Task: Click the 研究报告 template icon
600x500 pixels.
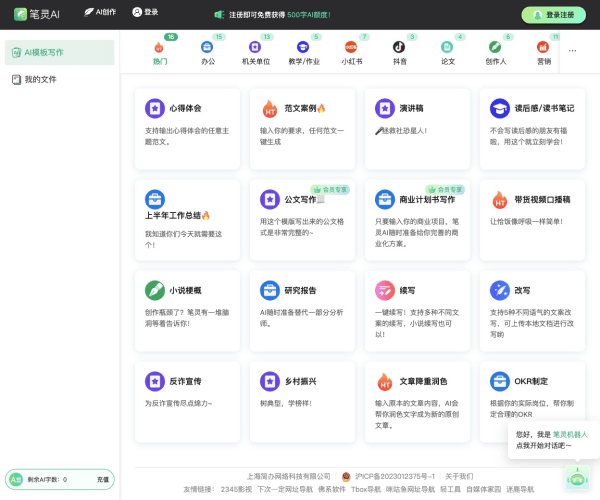Action: pyautogui.click(x=270, y=290)
